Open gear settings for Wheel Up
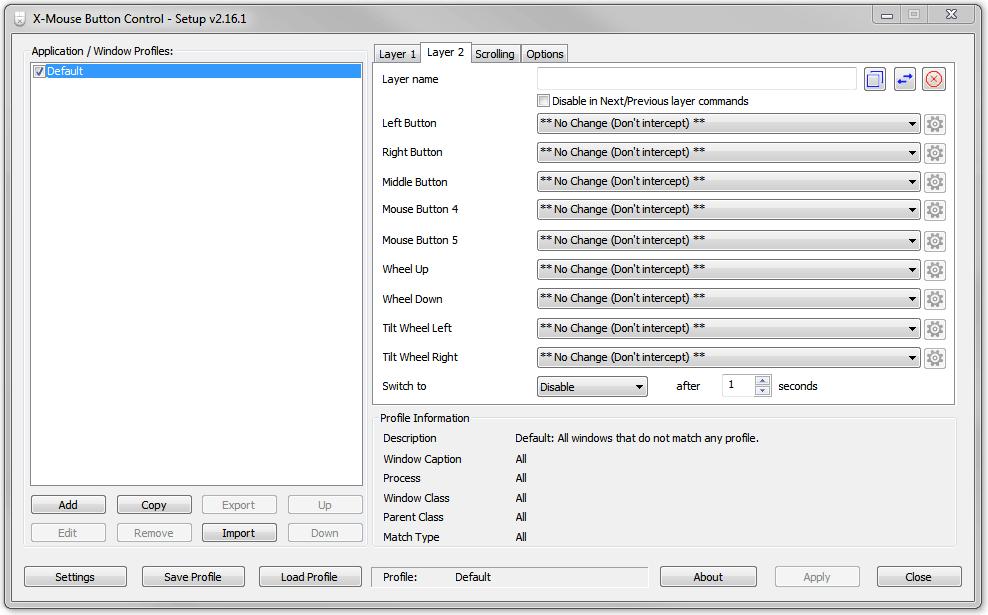The height and width of the screenshot is (615, 988). [x=934, y=270]
